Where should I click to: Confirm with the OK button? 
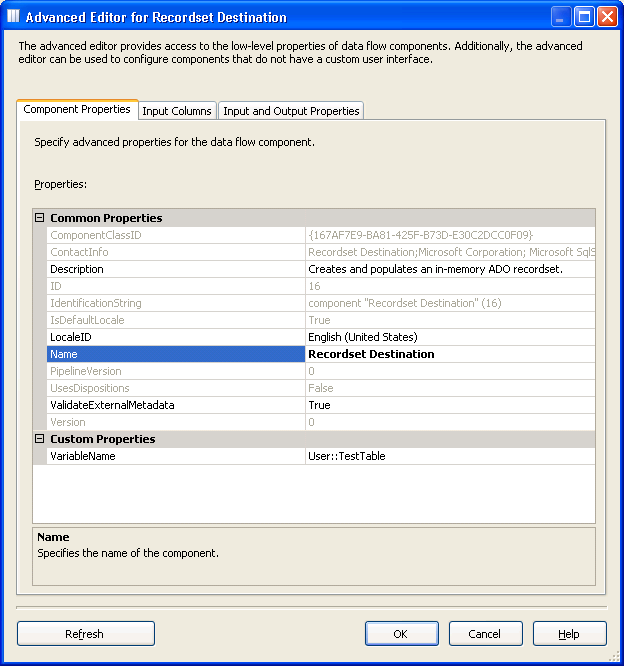(401, 634)
